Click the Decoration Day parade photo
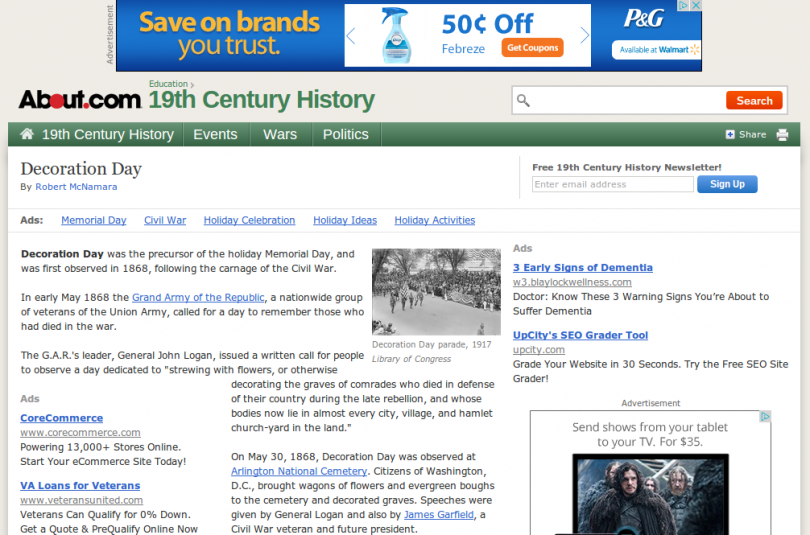 [x=436, y=292]
